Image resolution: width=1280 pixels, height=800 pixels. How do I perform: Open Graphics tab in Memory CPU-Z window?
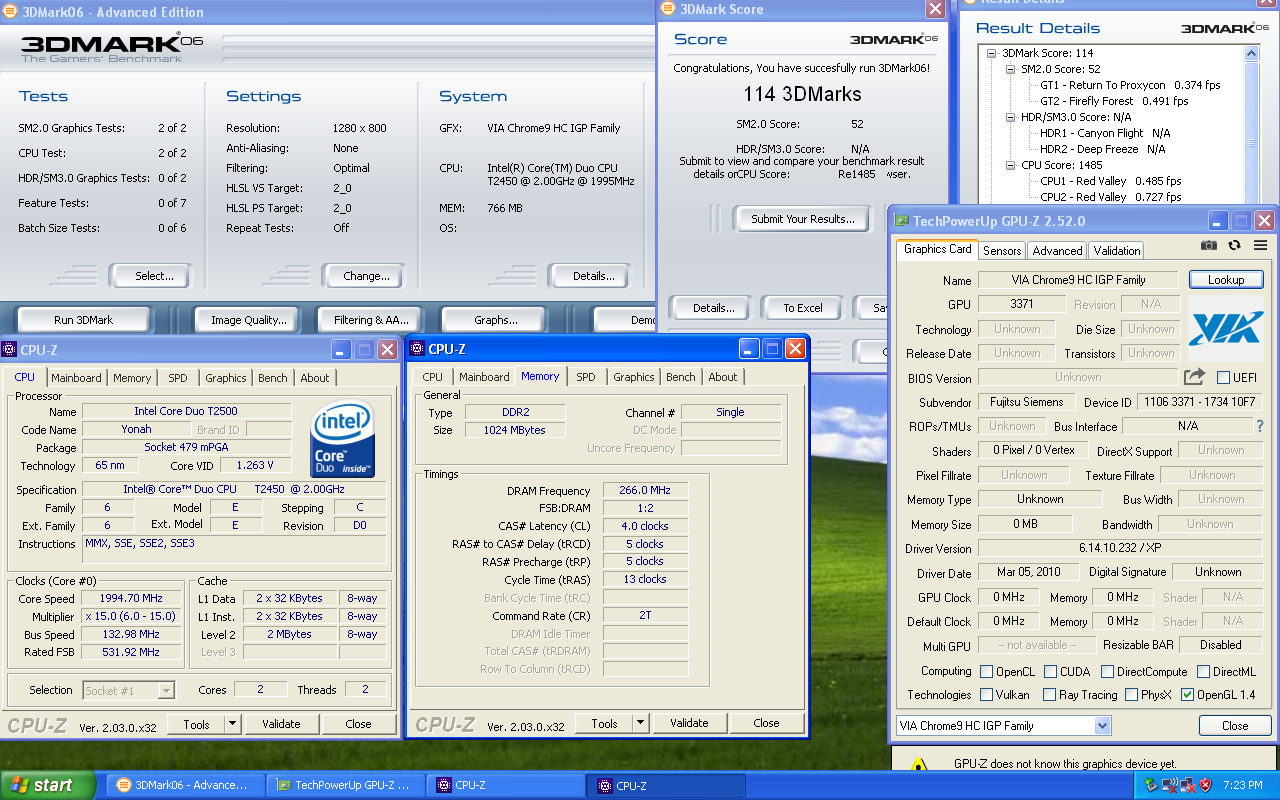634,377
